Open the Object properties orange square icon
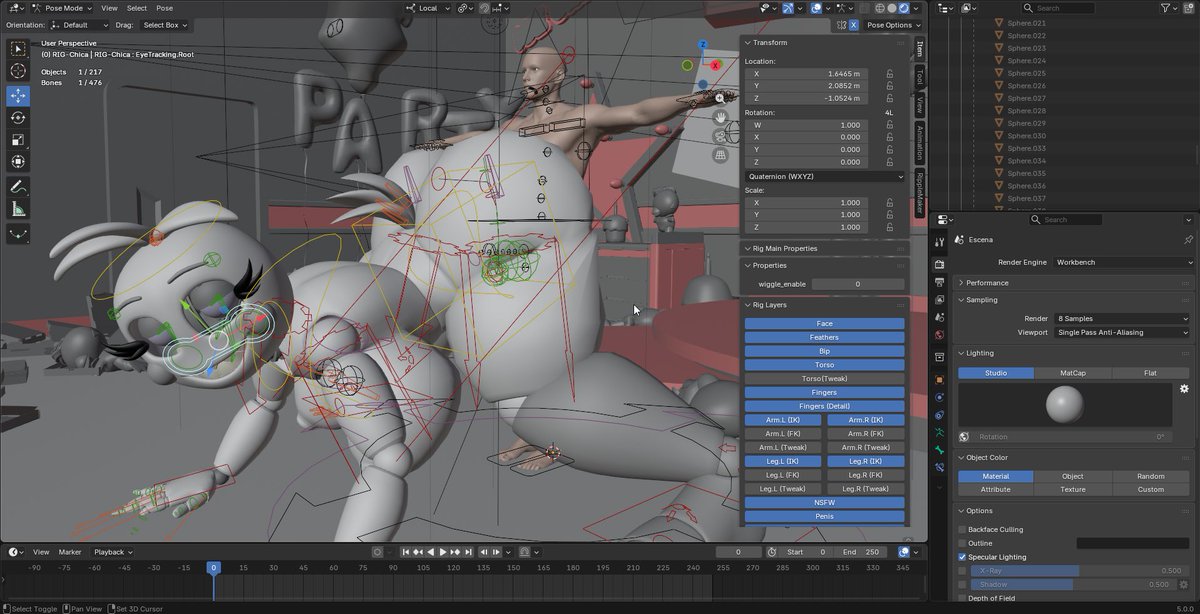The height and width of the screenshot is (614, 1200). 939,380
